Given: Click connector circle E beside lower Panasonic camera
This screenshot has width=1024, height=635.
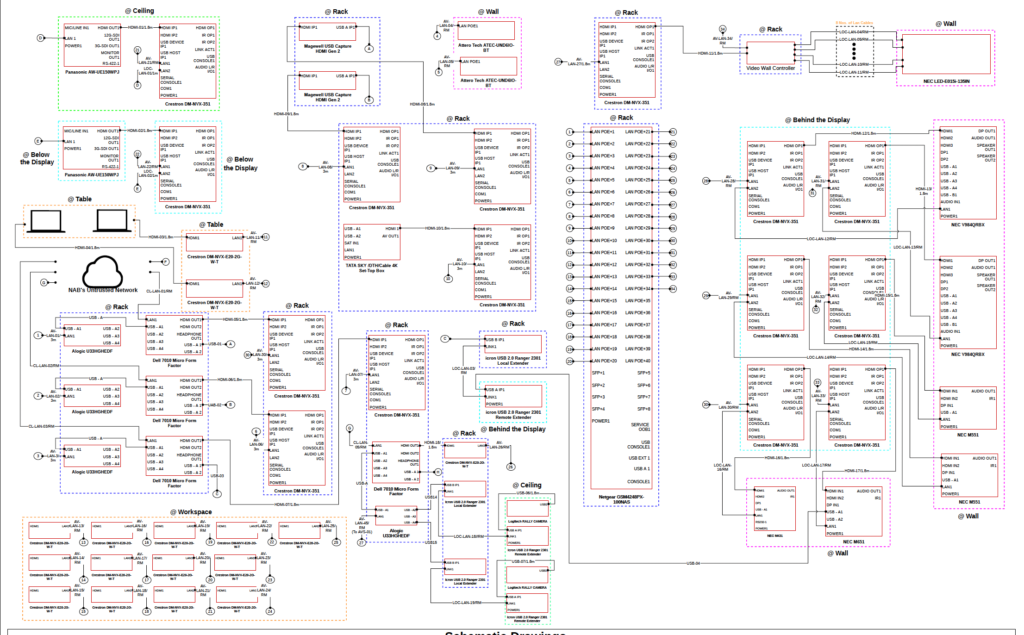Looking at the screenshot, I should 37,142.
